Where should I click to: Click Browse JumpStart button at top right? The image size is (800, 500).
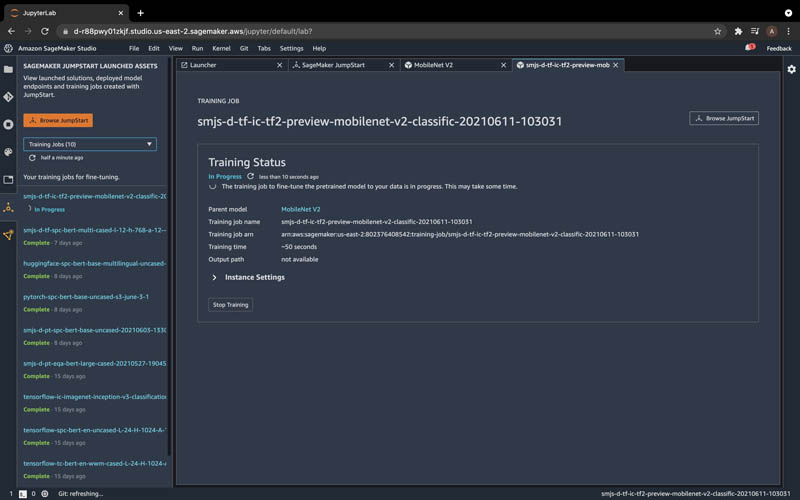724,118
